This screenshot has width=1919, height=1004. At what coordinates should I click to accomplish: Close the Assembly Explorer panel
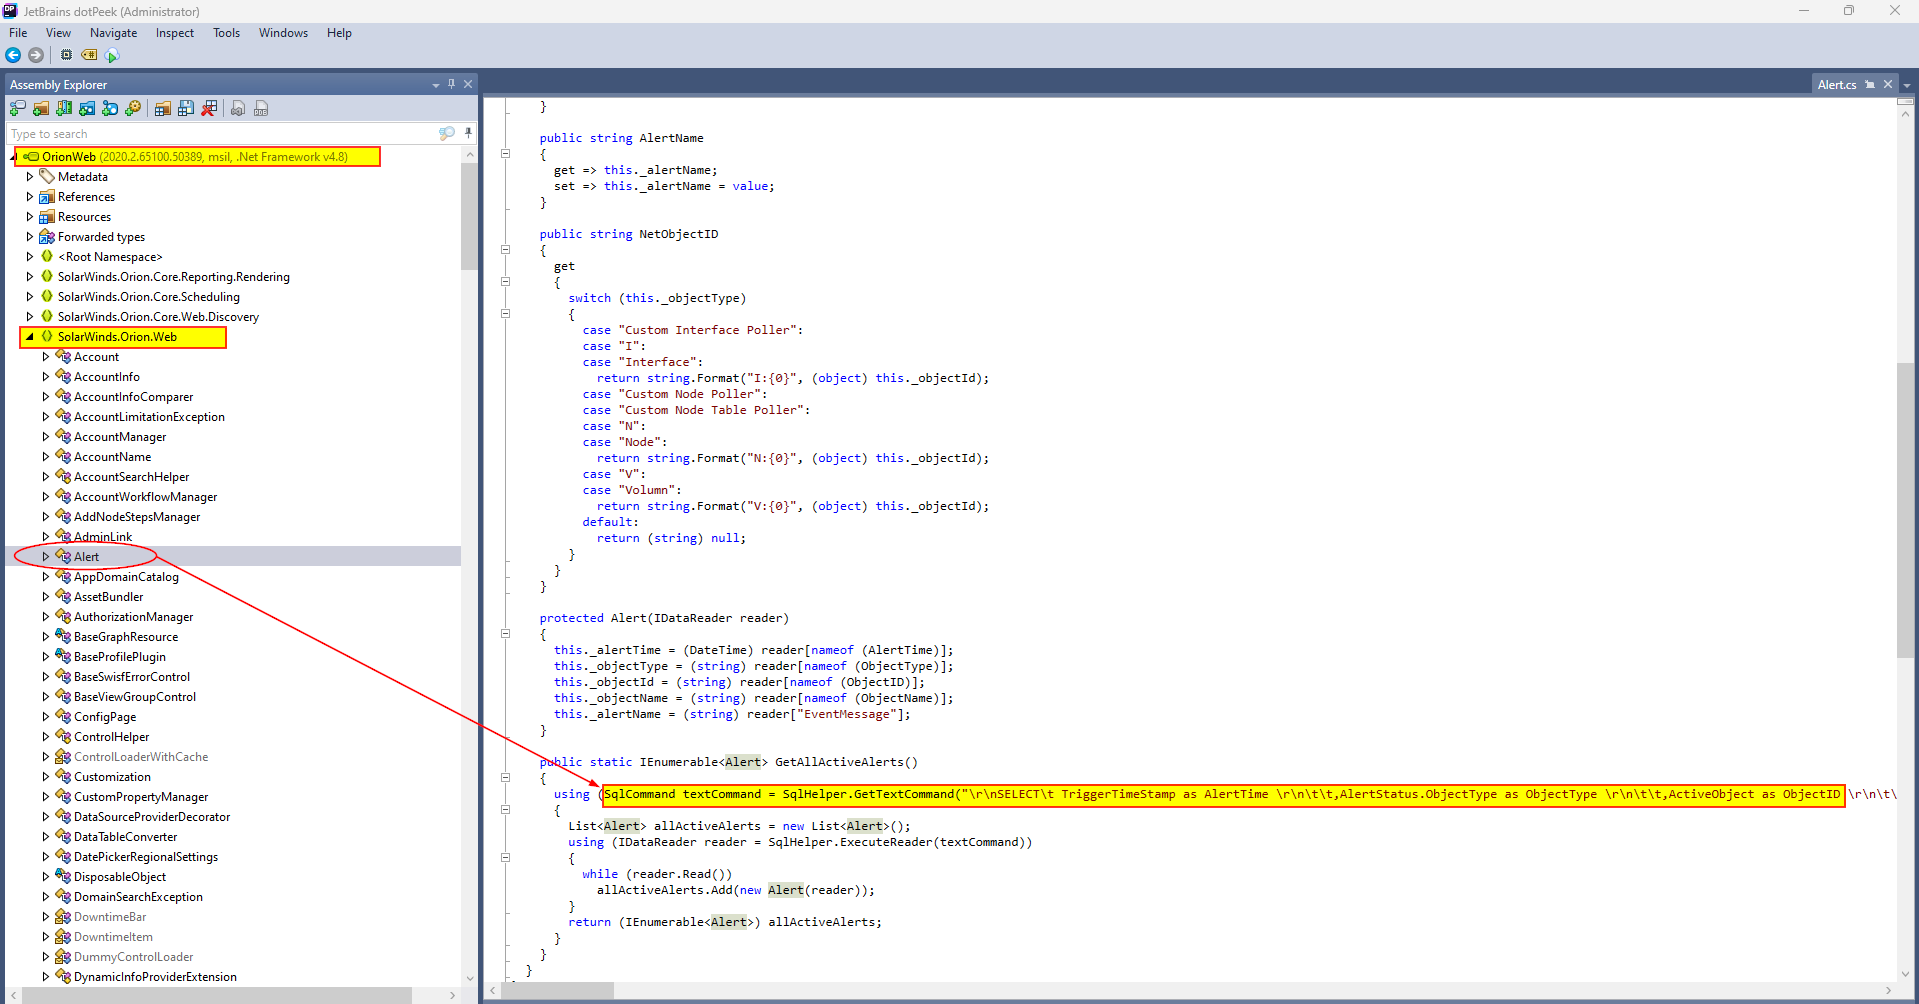(x=467, y=84)
